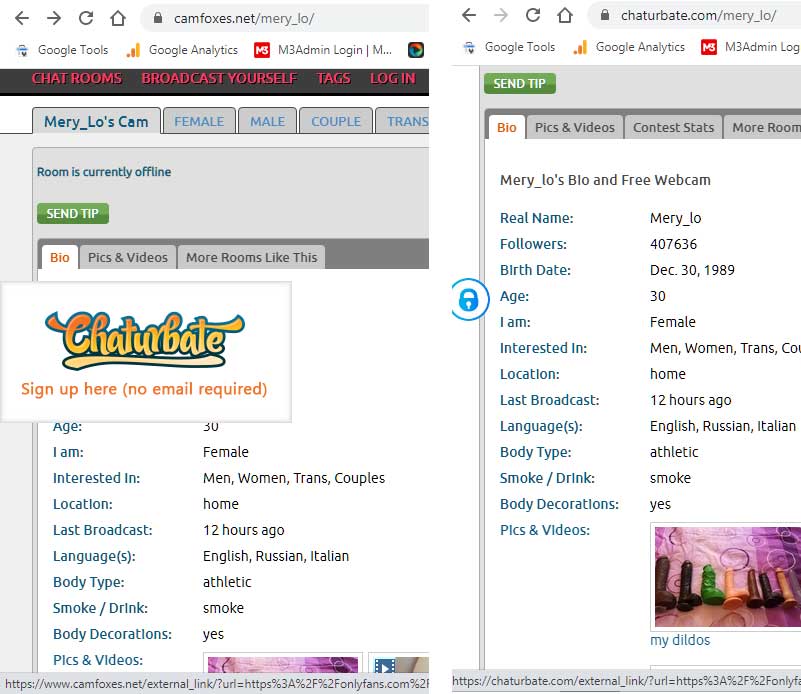Viewport: 801px width, 694px height.
Task: Switch to the TRANS tab
Action: (x=403, y=121)
